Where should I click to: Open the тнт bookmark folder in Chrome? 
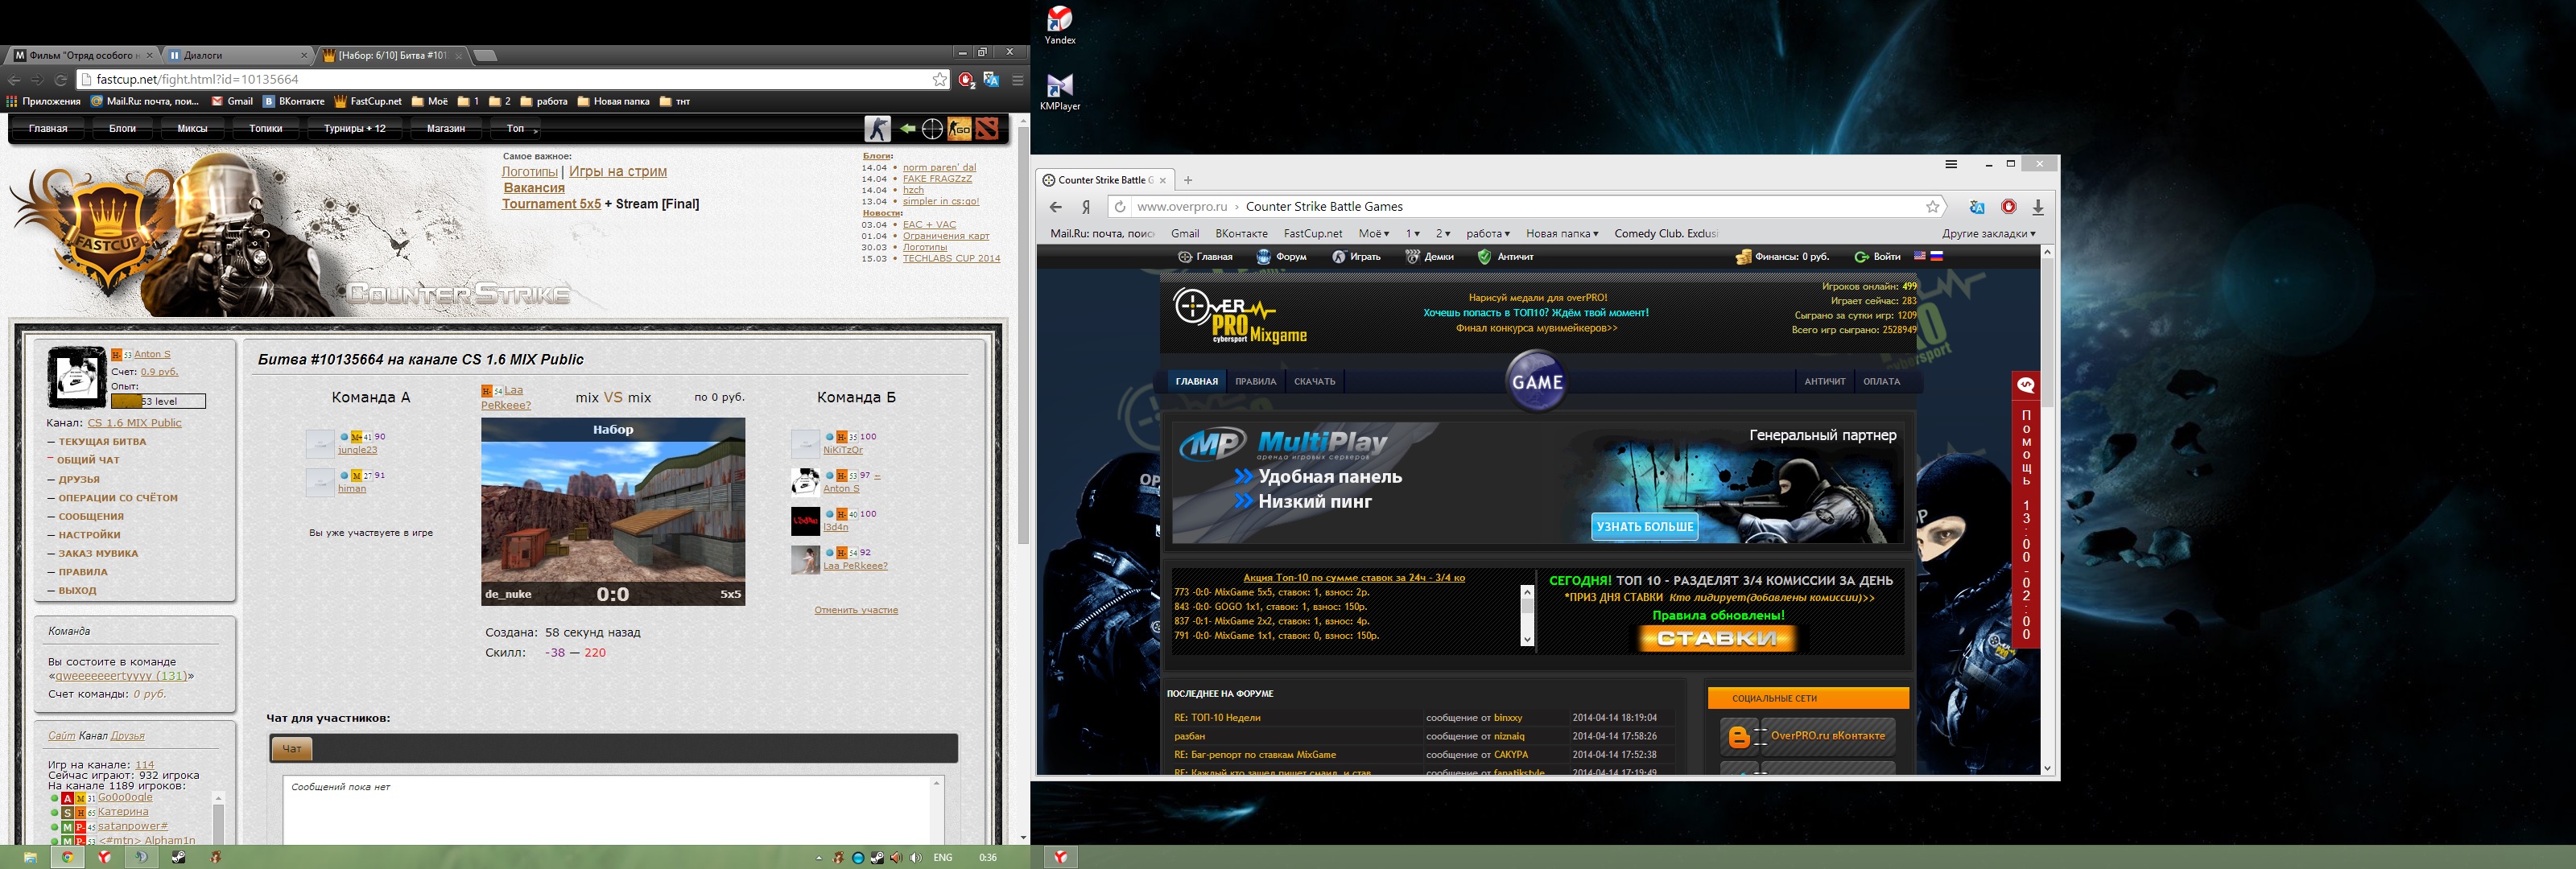[x=675, y=101]
